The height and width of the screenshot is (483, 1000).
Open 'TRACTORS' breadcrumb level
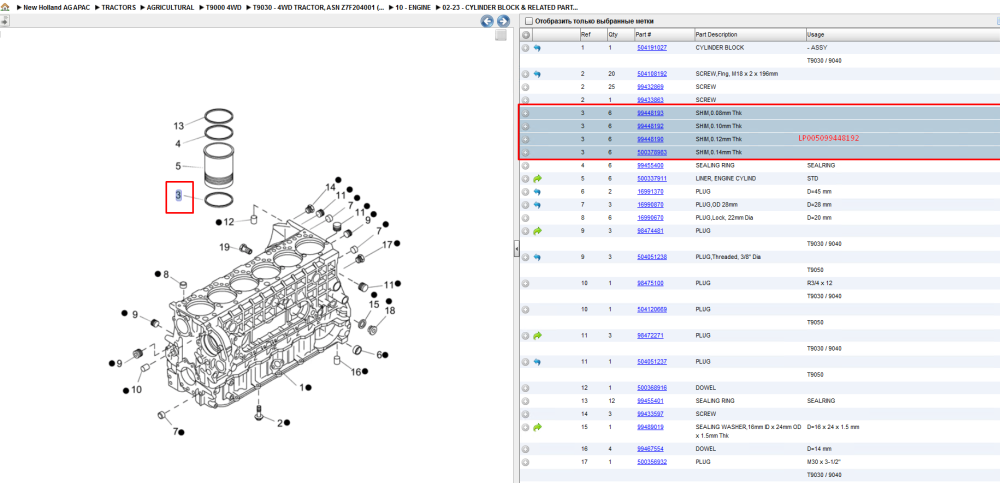pos(120,7)
